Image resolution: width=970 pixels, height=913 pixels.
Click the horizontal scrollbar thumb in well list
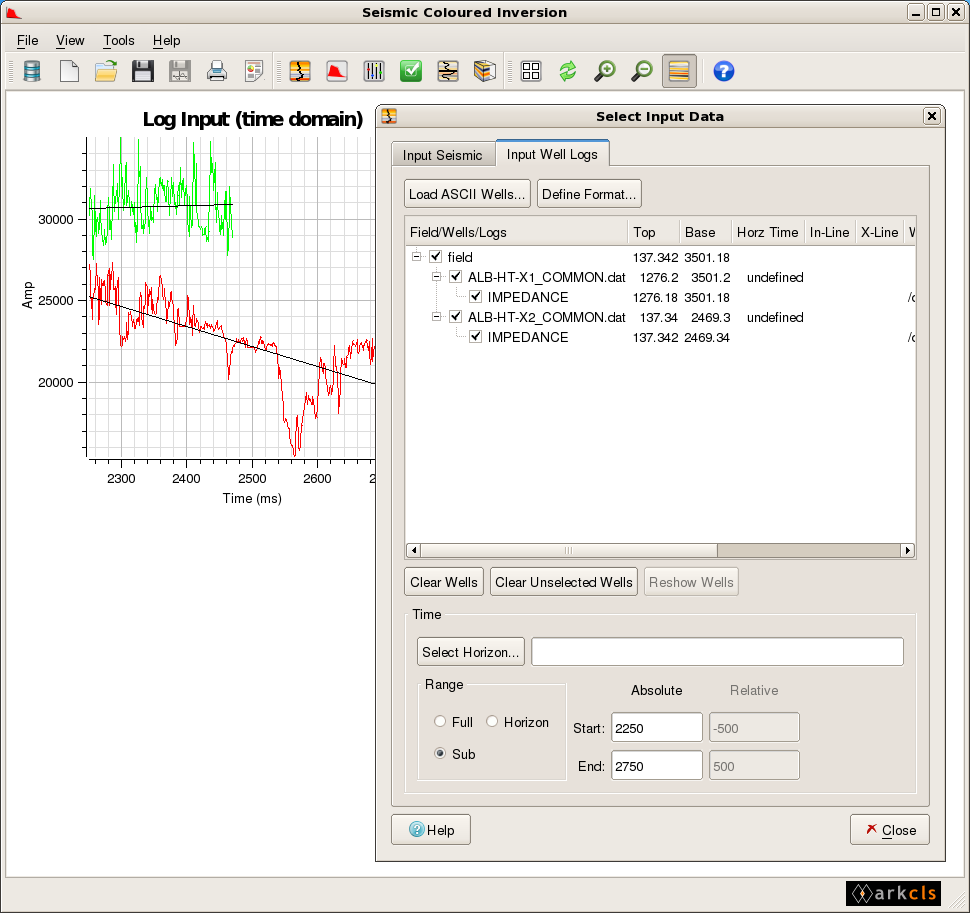569,550
